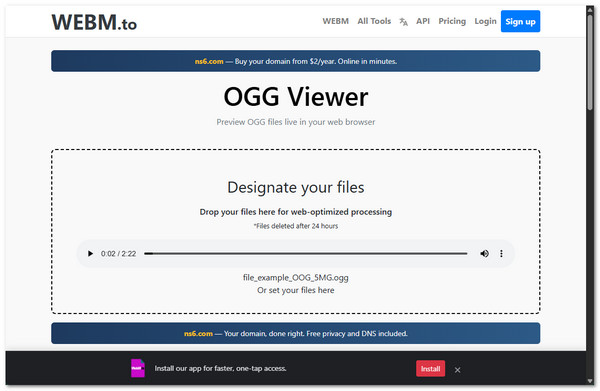Click the audio time 0:02 / 2:22 display

click(118, 254)
